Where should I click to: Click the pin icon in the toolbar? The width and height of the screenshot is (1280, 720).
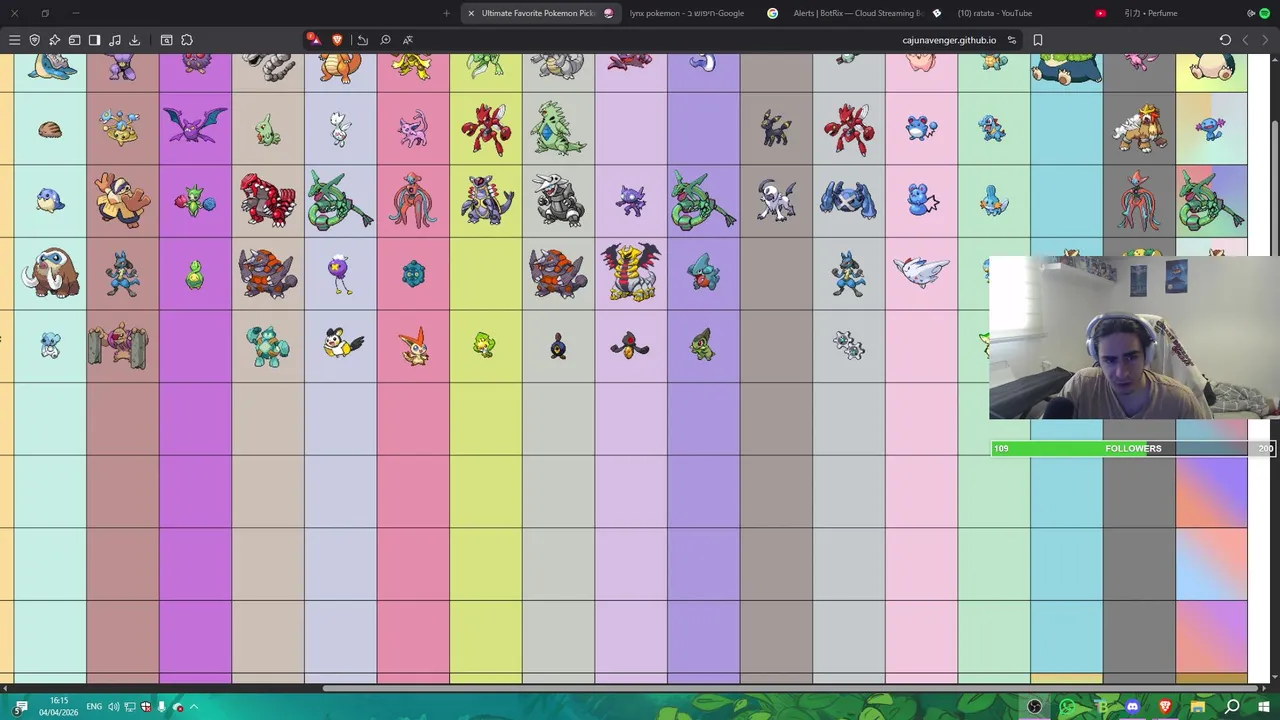[x=54, y=40]
